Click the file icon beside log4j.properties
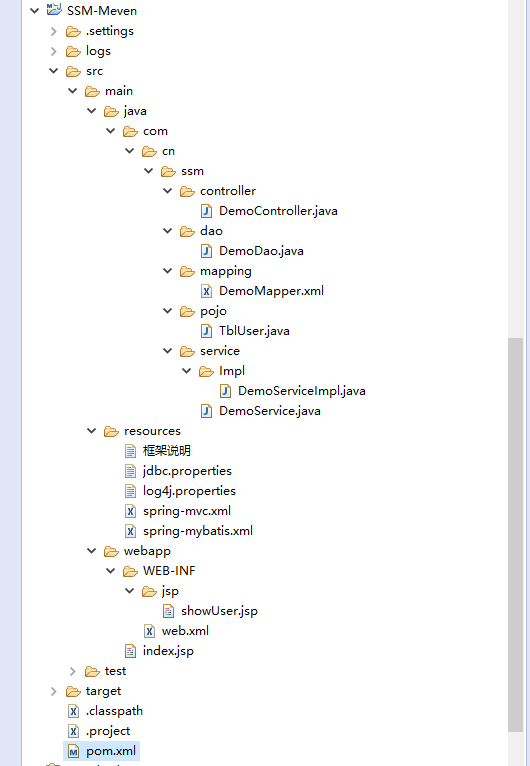Image resolution: width=530 pixels, height=766 pixels. coord(130,491)
